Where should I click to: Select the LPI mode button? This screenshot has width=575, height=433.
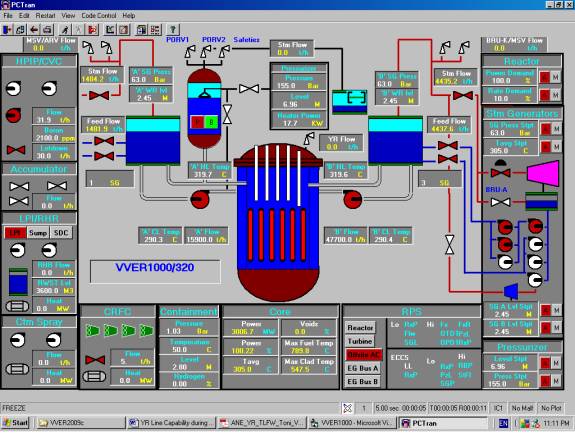(x=15, y=232)
